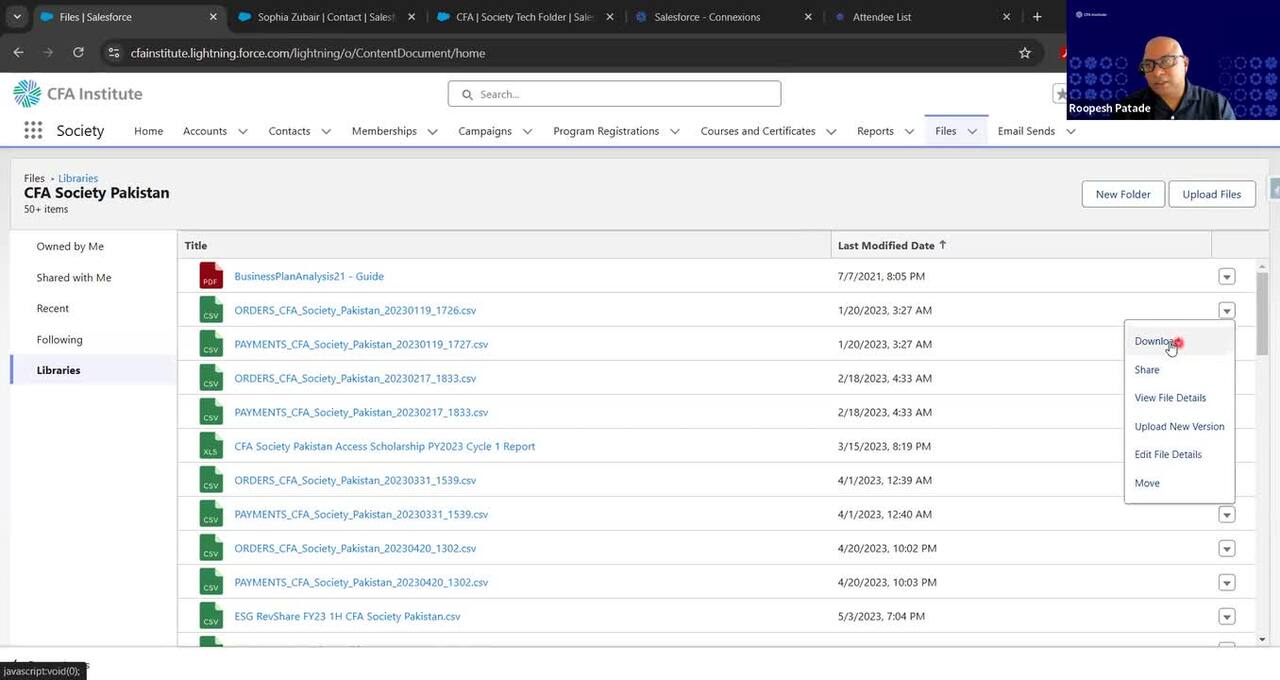Click CSV icon of ORDERS 20230331_1539
The width and height of the screenshot is (1280, 680).
click(210, 480)
